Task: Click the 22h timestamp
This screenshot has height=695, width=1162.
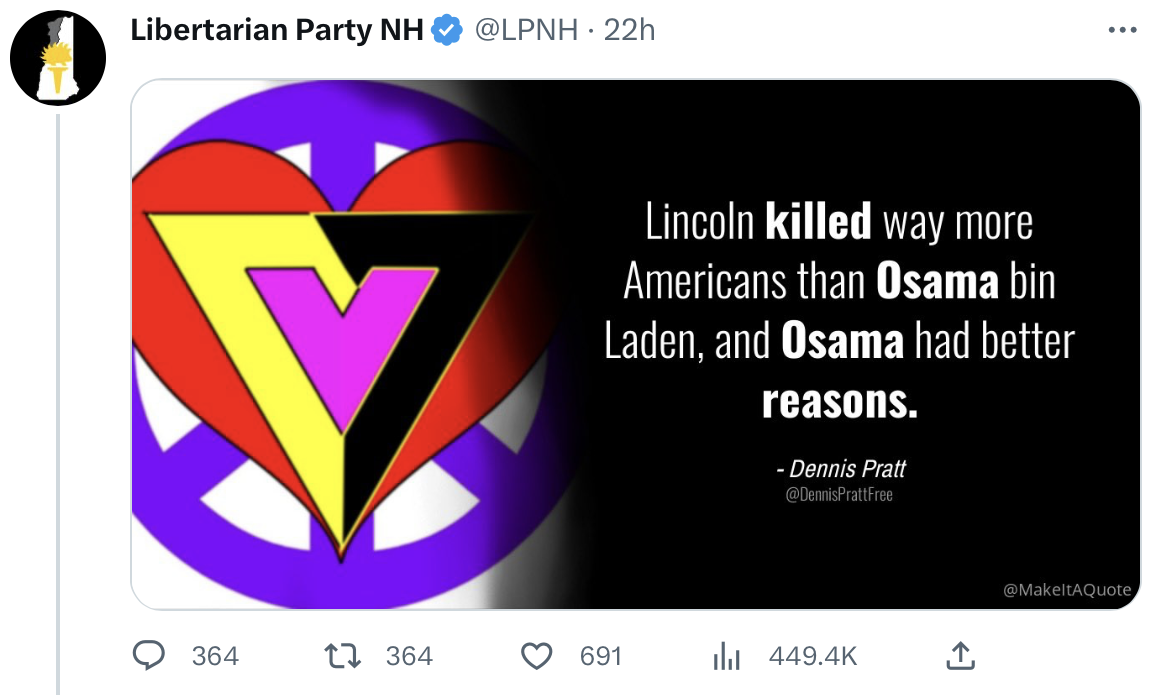Action: pos(629,31)
